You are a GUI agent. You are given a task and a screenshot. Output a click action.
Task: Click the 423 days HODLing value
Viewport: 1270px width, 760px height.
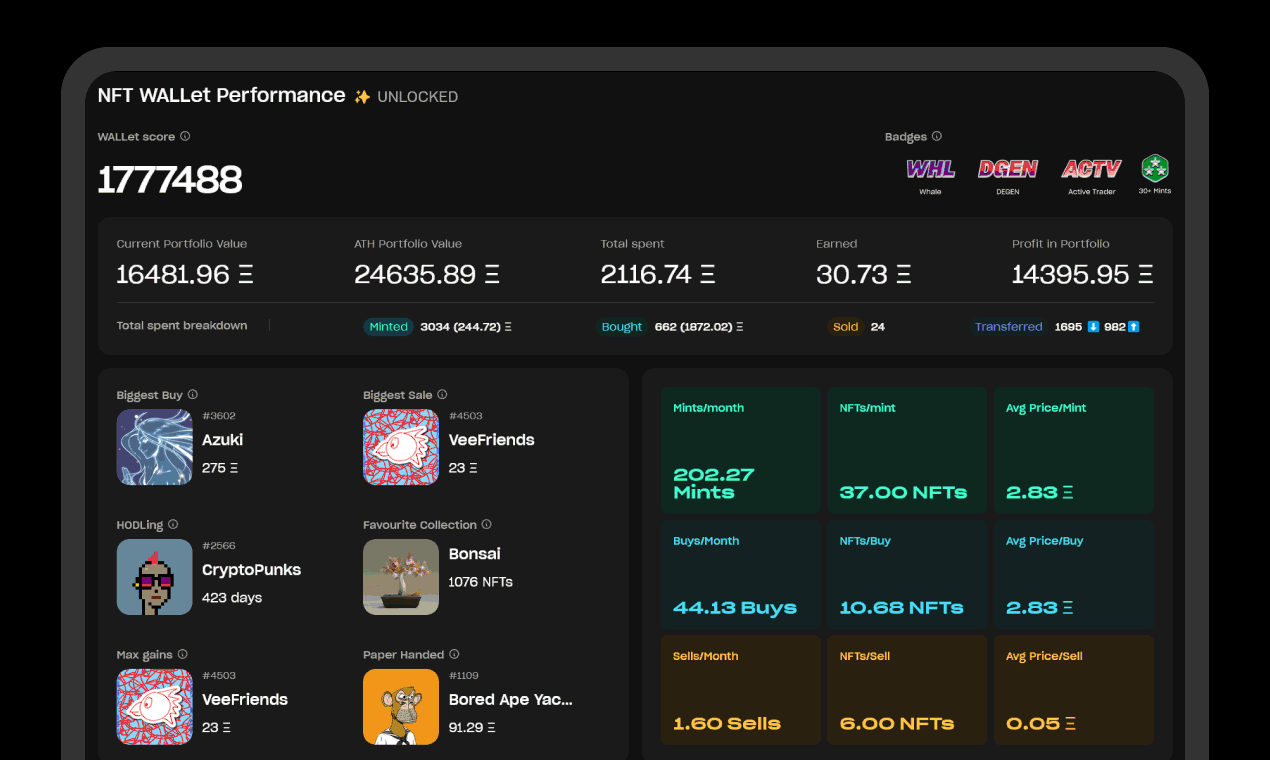point(232,598)
